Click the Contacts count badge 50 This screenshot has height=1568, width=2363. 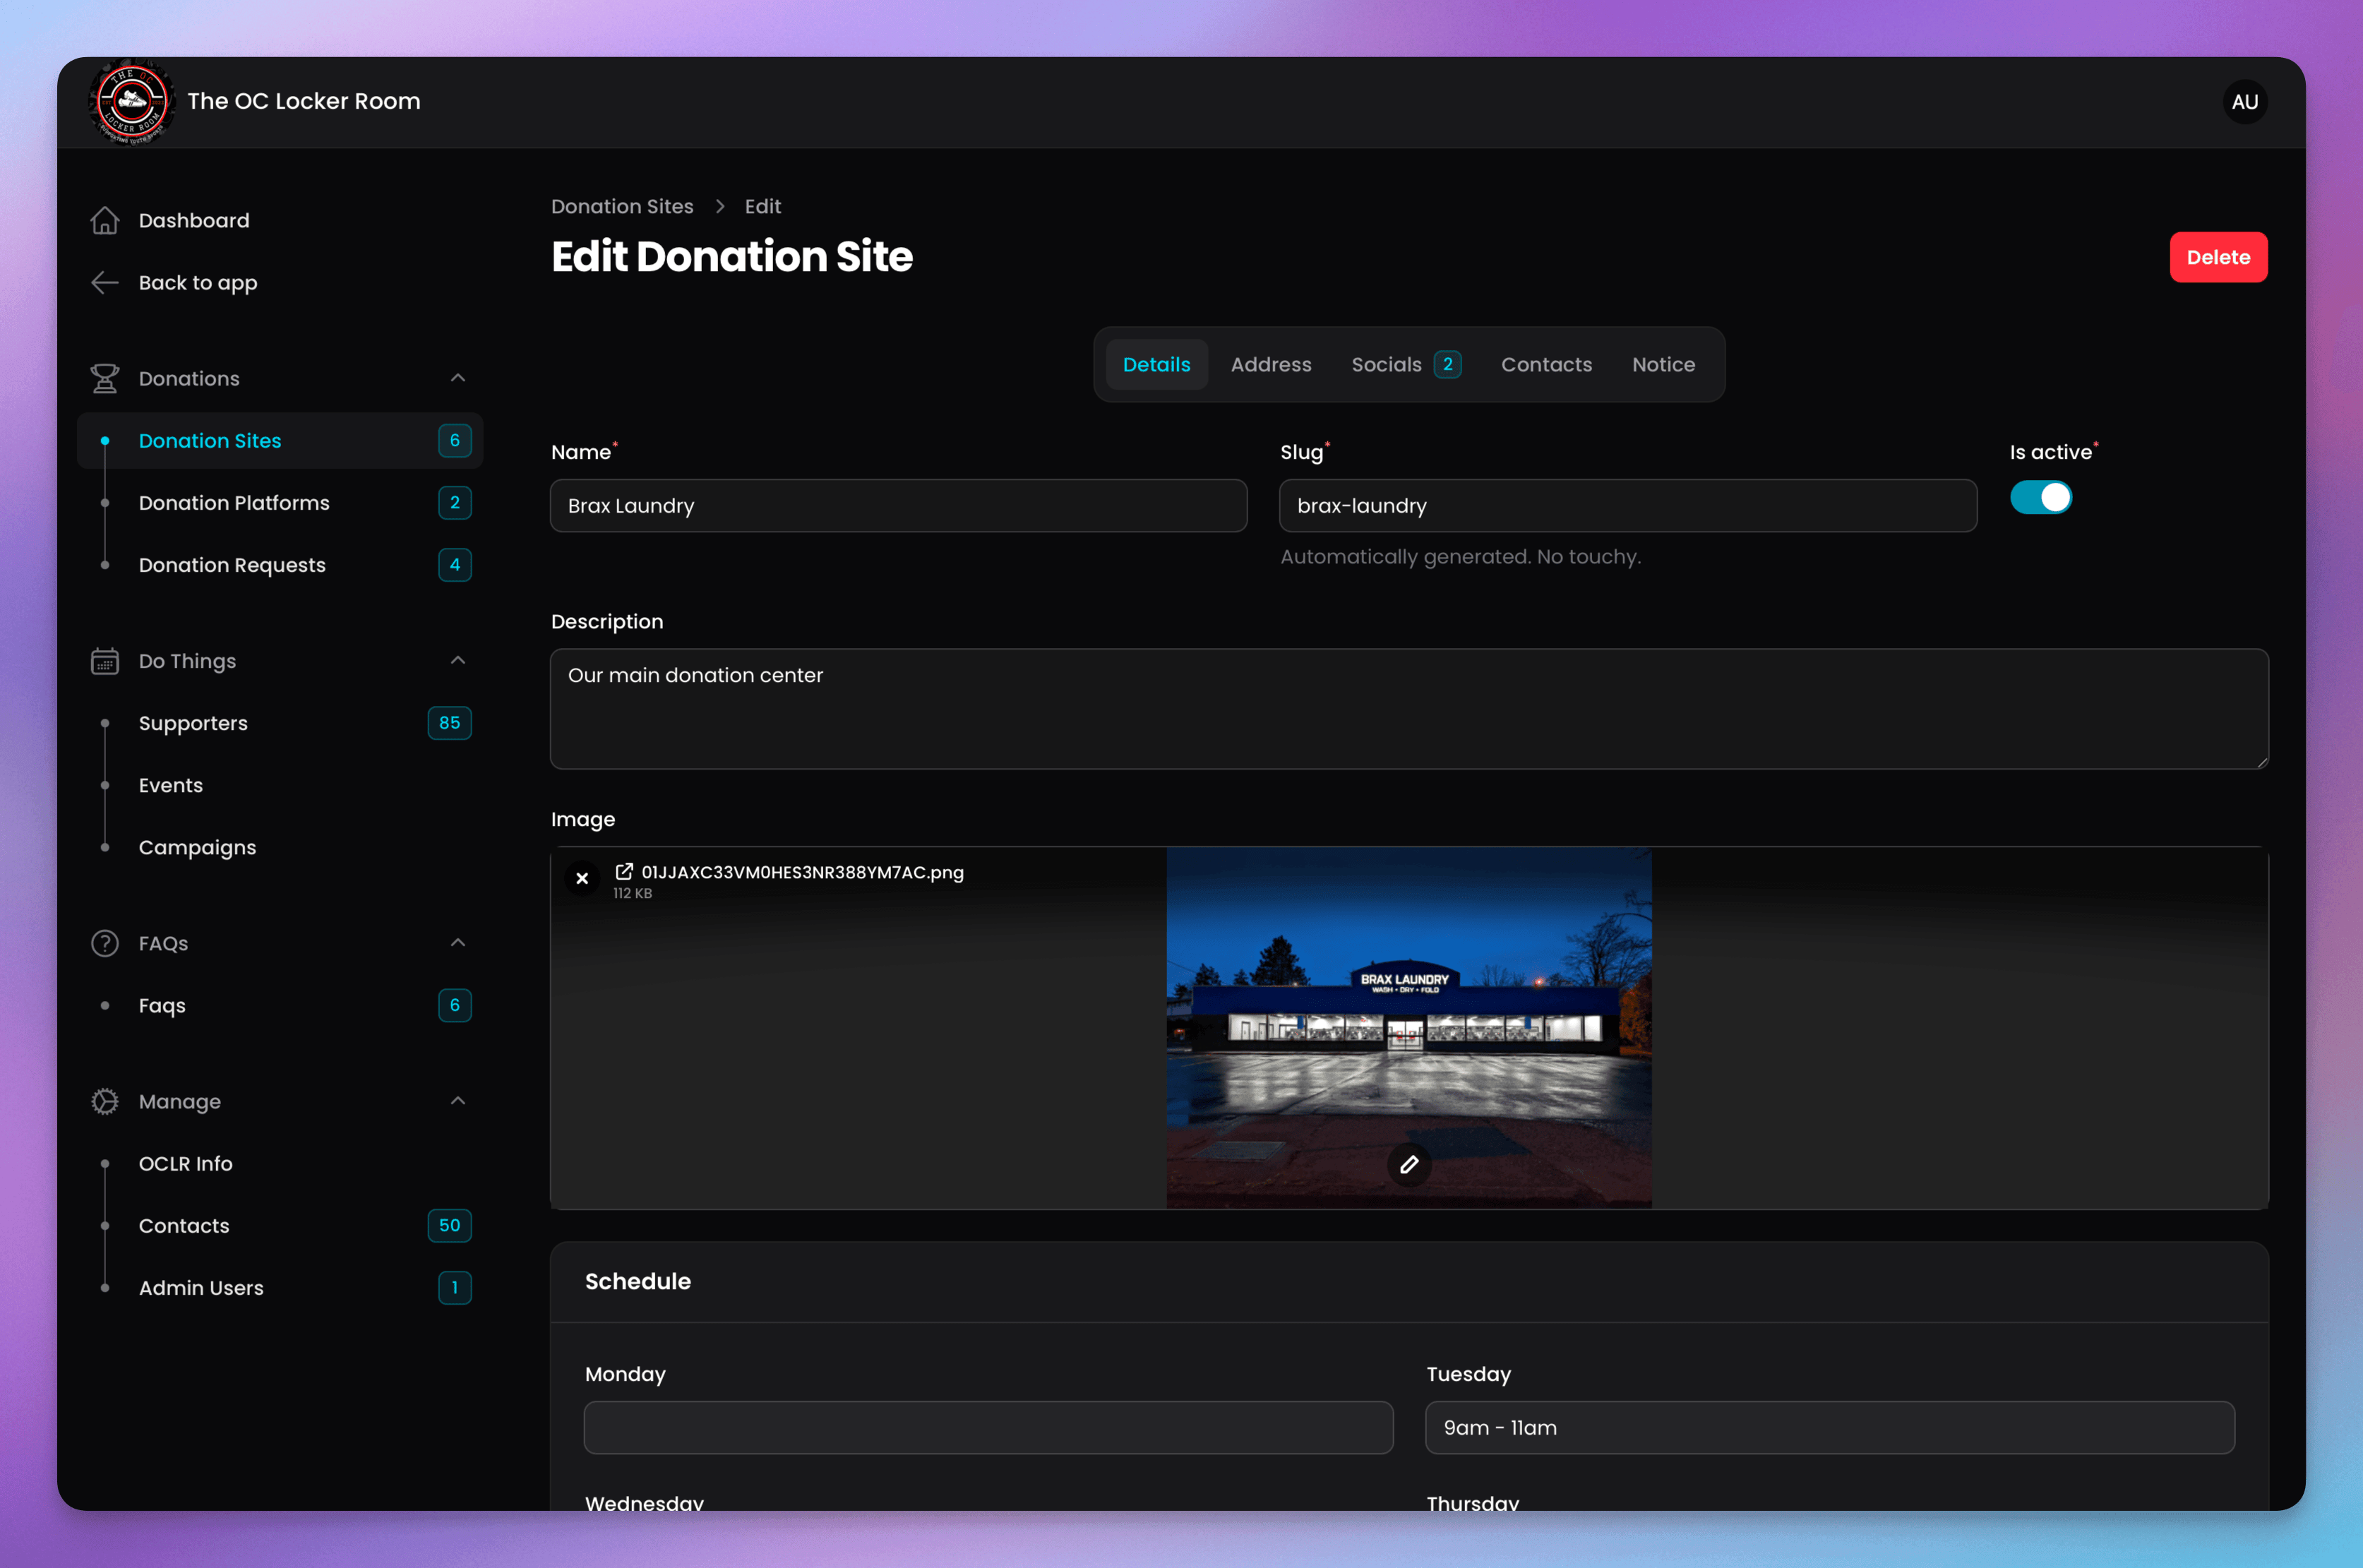pyautogui.click(x=449, y=1225)
